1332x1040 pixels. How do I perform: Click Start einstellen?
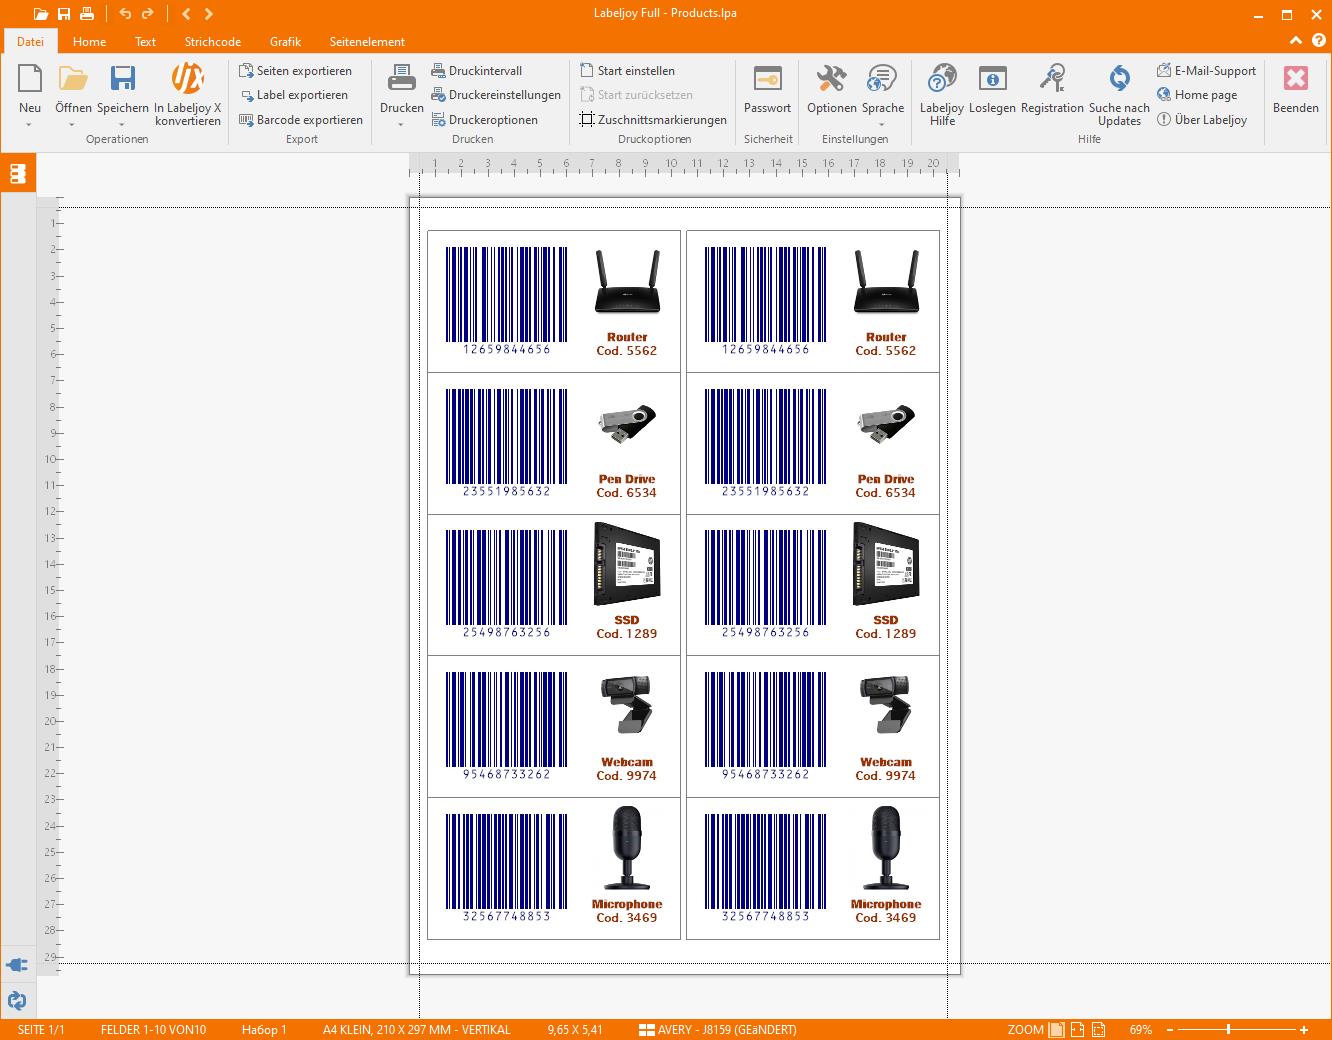[627, 71]
